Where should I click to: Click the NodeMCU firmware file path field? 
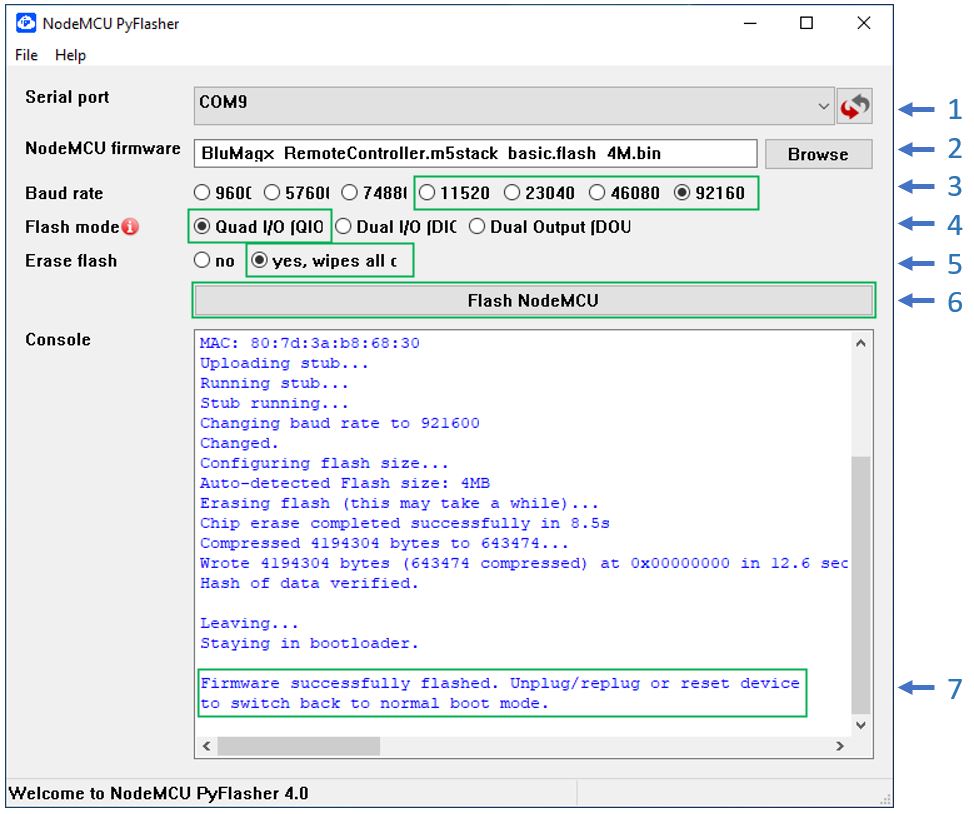[x=475, y=153]
